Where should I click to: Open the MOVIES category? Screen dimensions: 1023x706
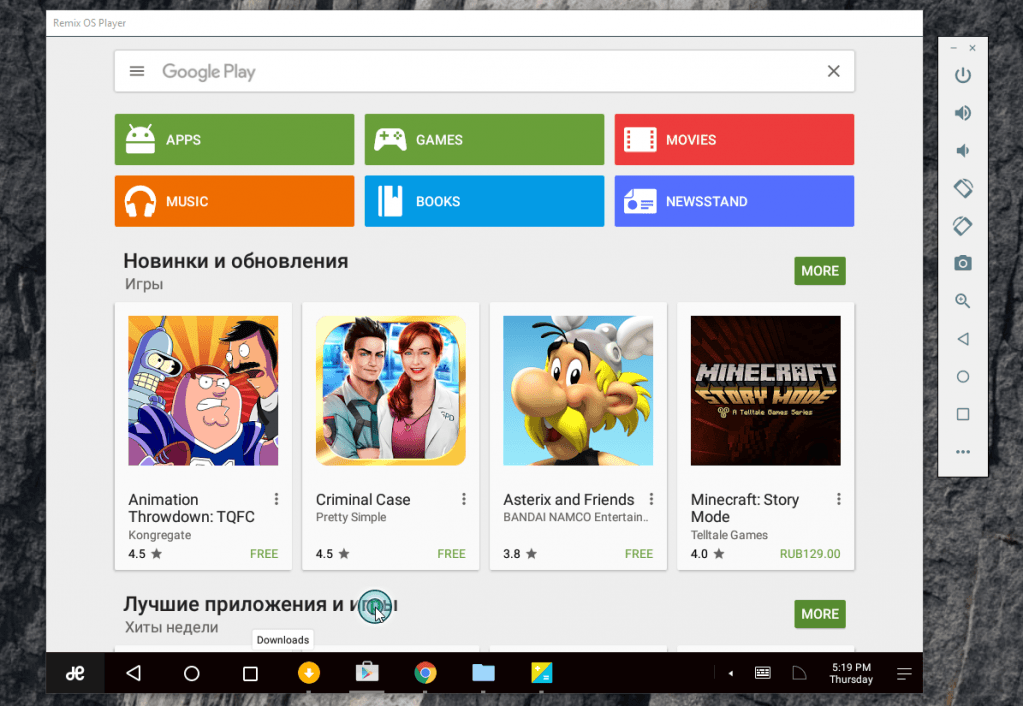(x=734, y=140)
